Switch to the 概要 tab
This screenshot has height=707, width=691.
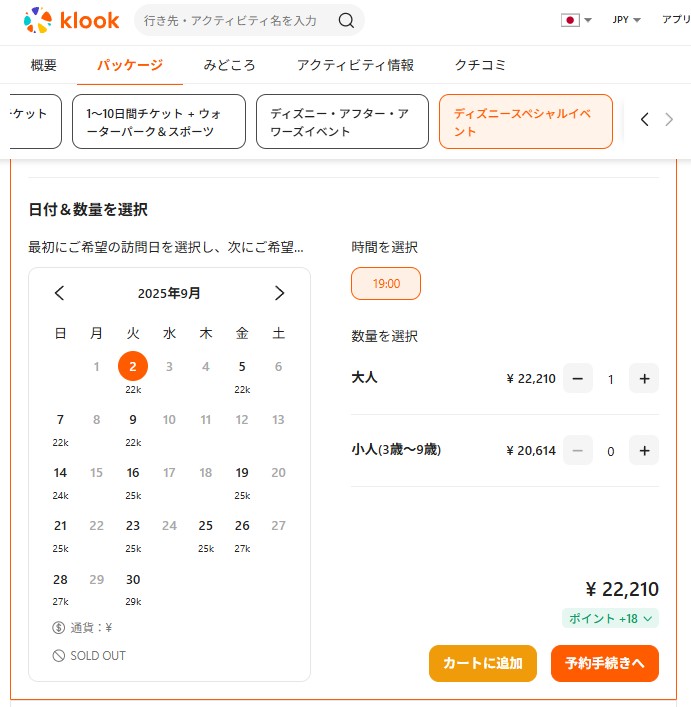[43, 65]
